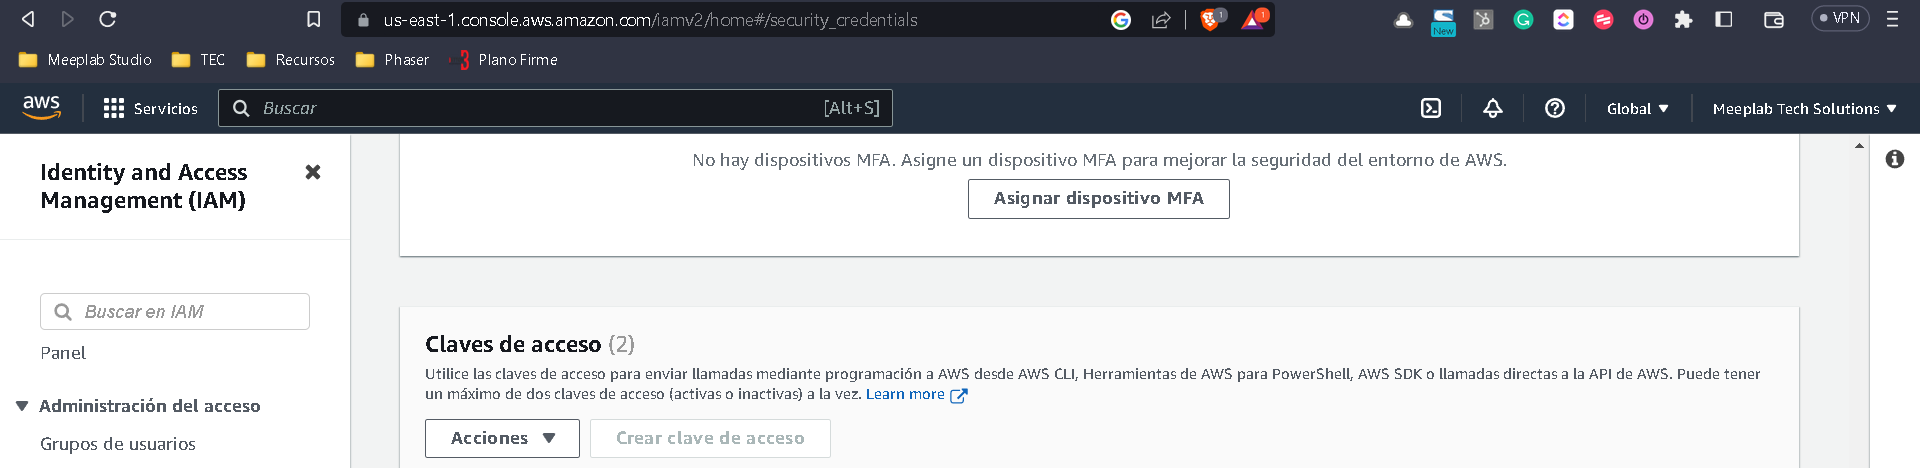Bookmark this page in the address bar
The height and width of the screenshot is (468, 1920).
313,19
